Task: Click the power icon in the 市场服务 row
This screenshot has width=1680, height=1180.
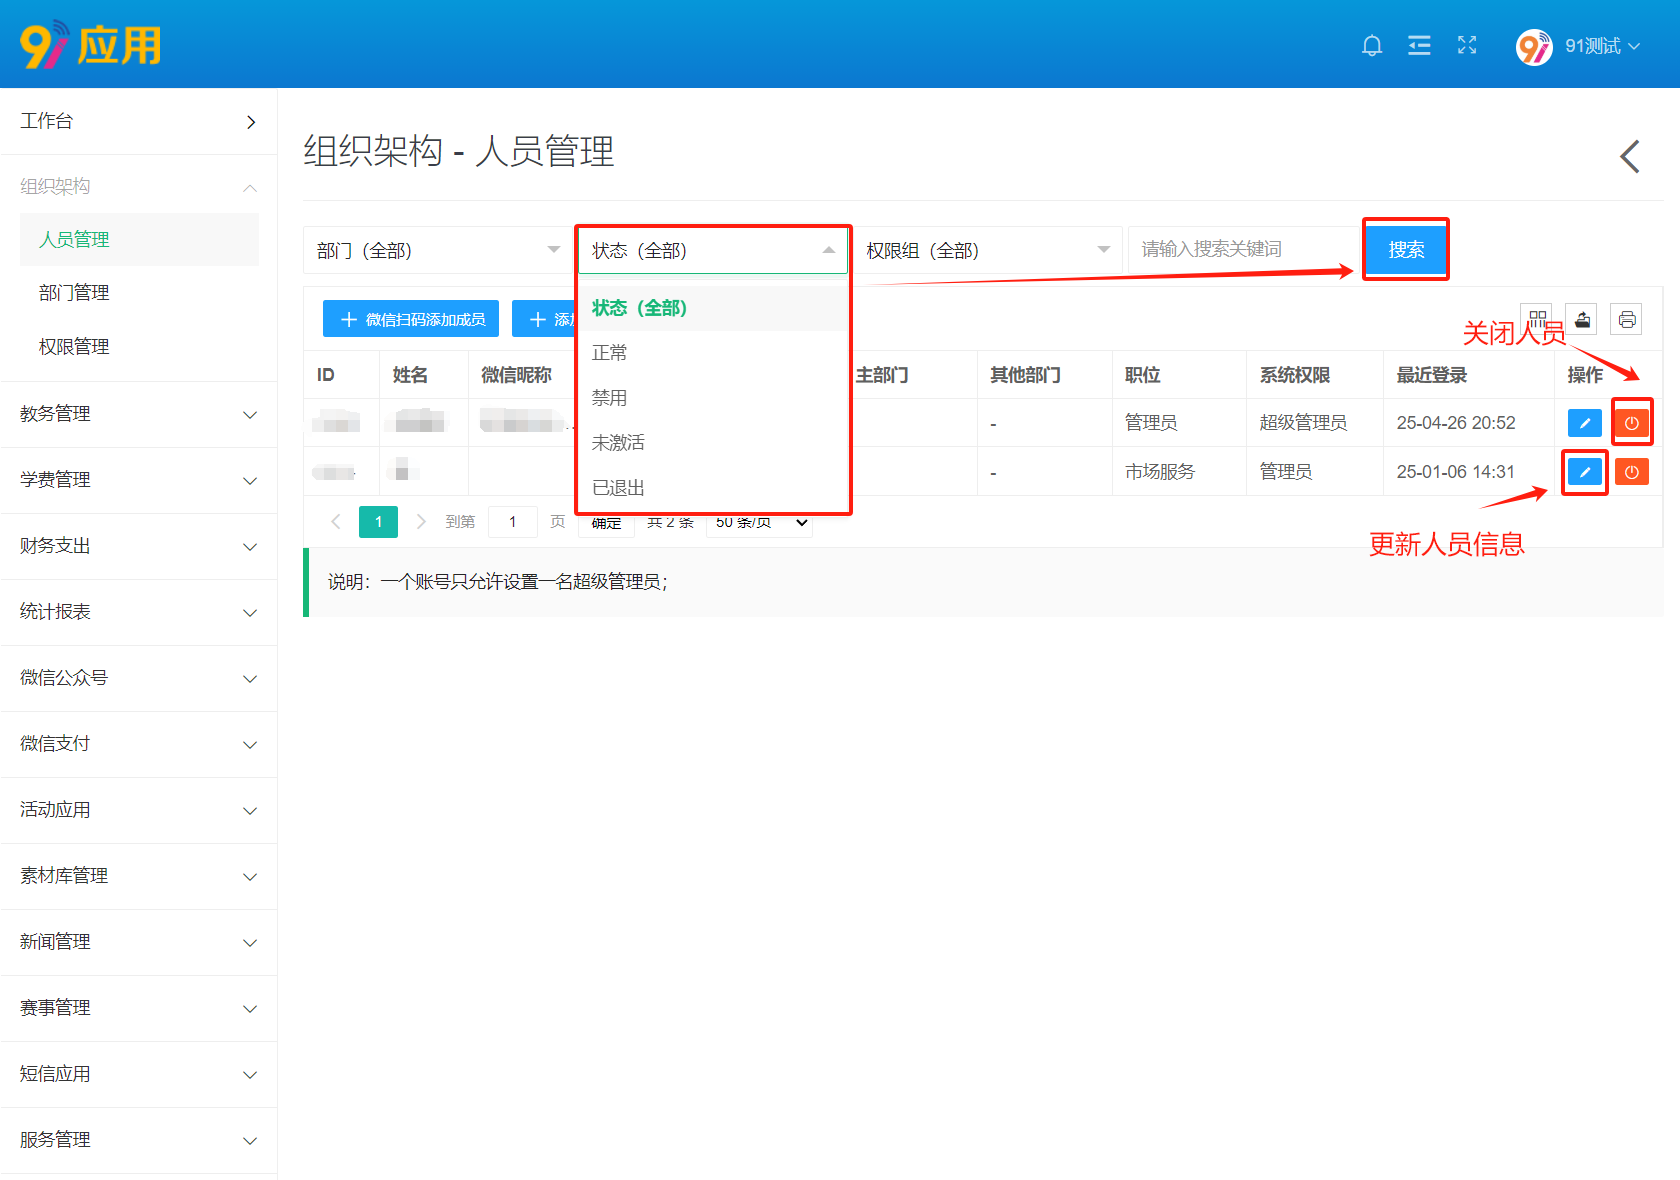Action: (1631, 472)
